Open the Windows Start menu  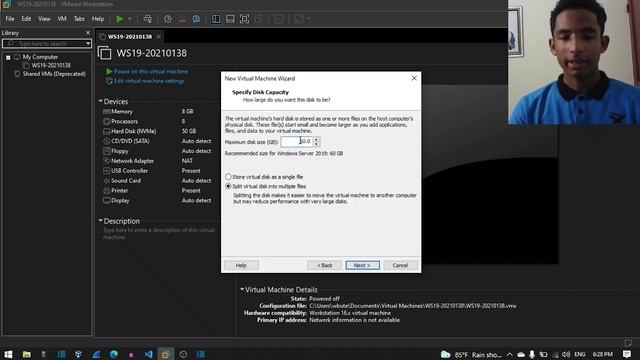[x=8, y=354]
